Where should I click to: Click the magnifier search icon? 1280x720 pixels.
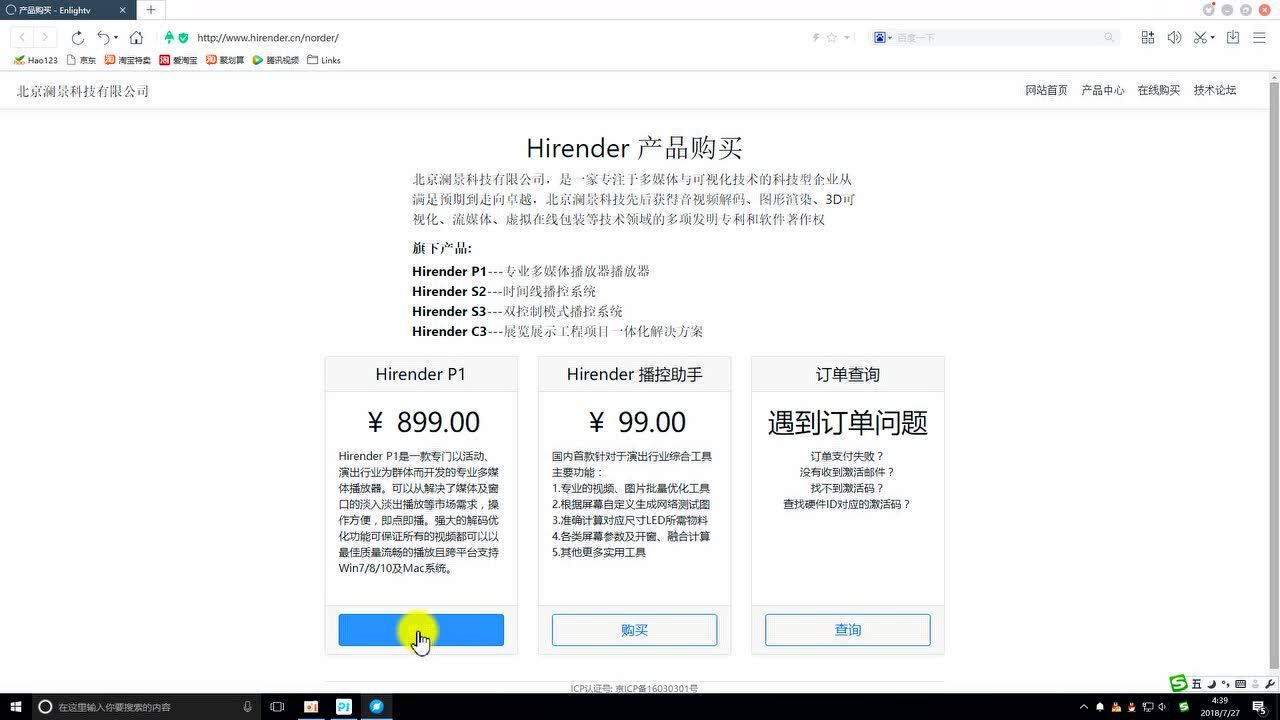[x=1109, y=37]
